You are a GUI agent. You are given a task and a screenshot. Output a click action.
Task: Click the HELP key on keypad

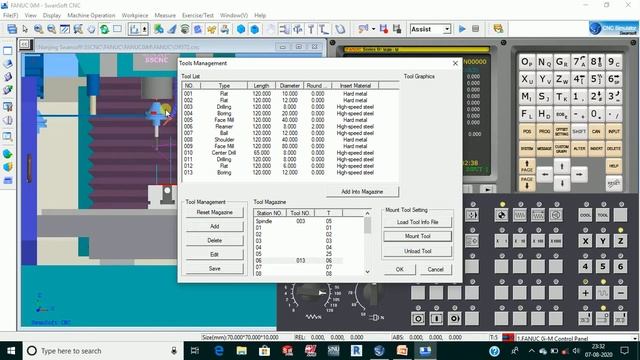point(614,166)
